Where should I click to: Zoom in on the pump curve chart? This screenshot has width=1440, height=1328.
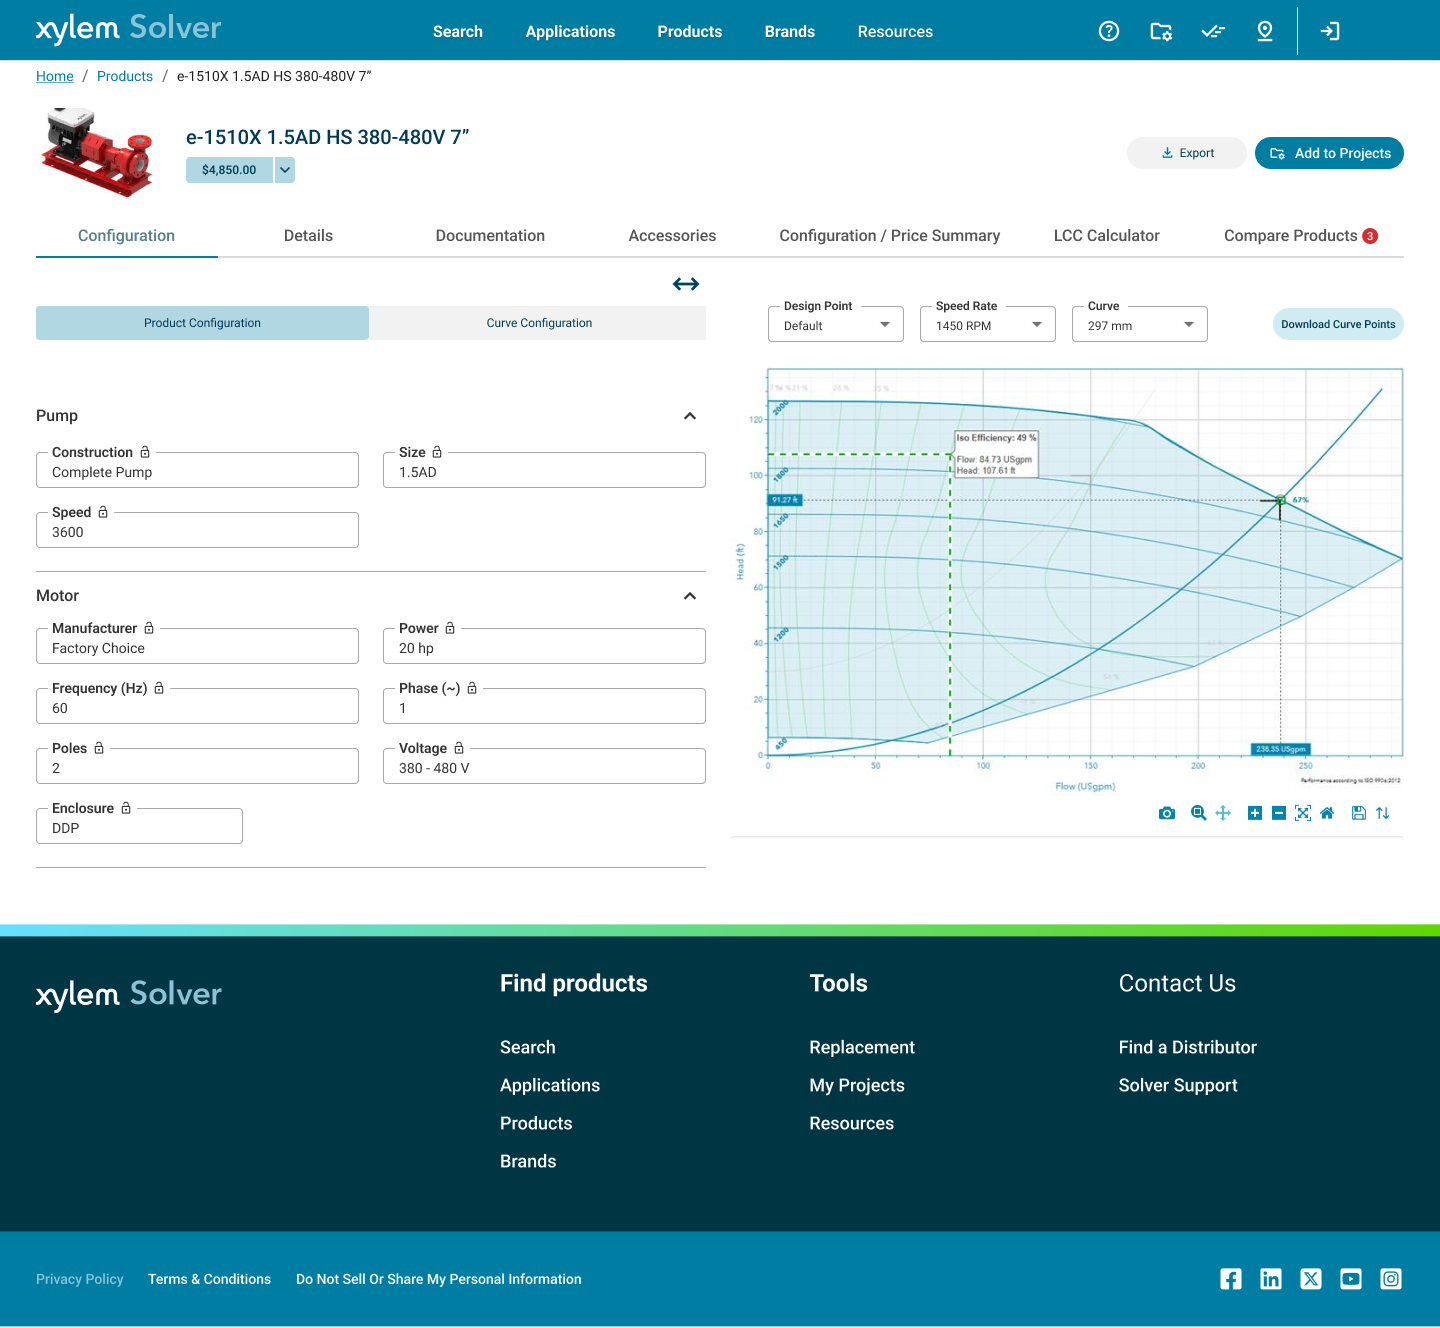coord(1255,813)
